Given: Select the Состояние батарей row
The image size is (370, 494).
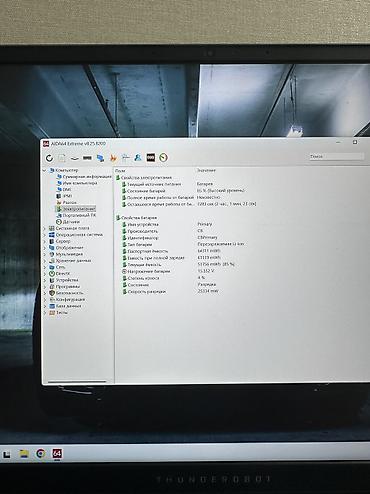Looking at the screenshot, I should (144, 191).
